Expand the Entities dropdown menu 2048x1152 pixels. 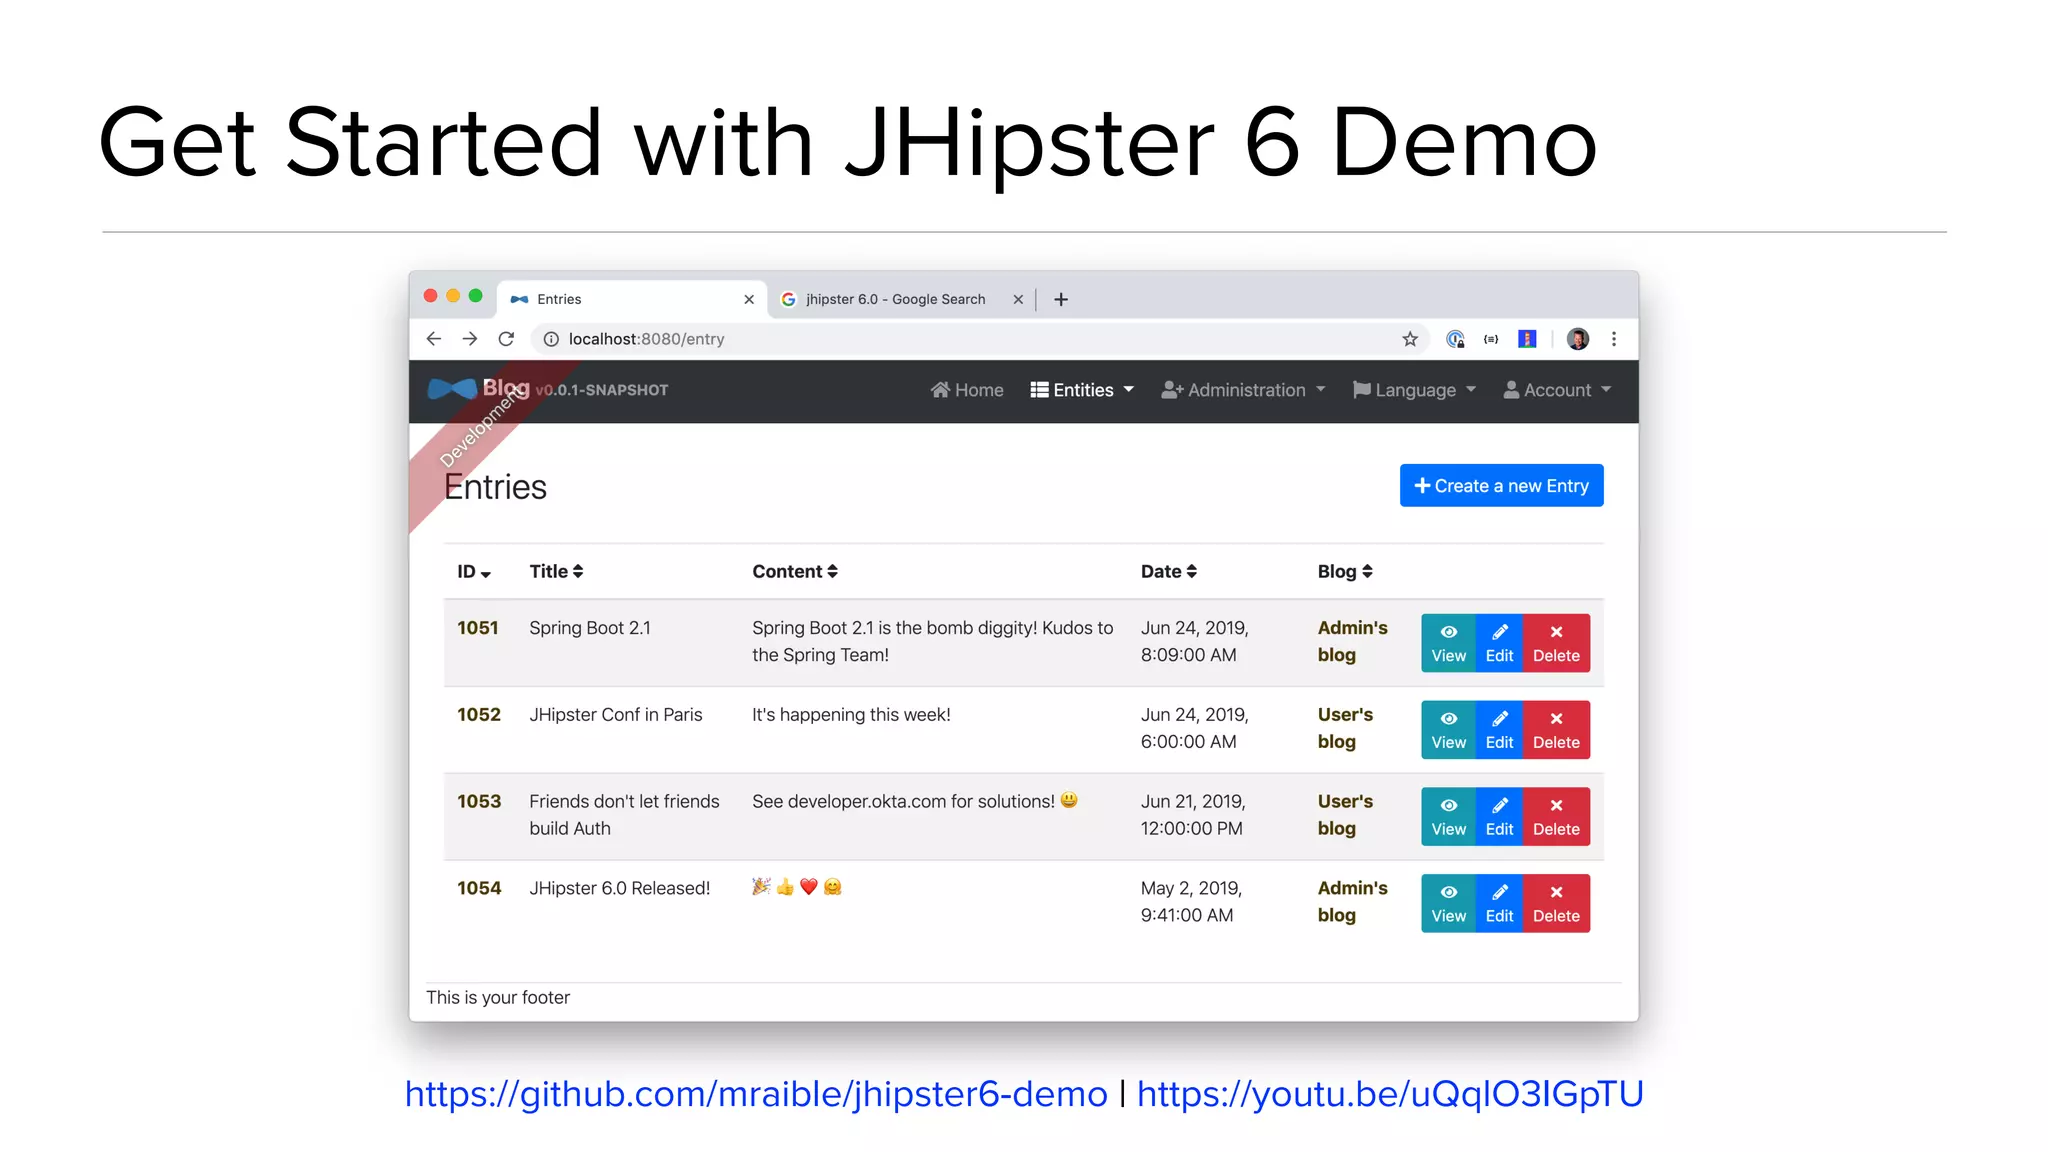click(1082, 390)
